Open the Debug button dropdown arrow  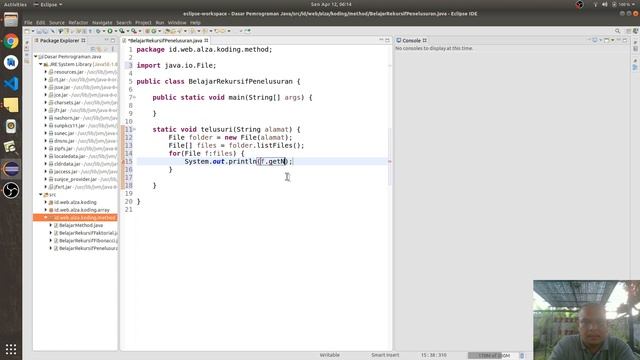(103, 31)
